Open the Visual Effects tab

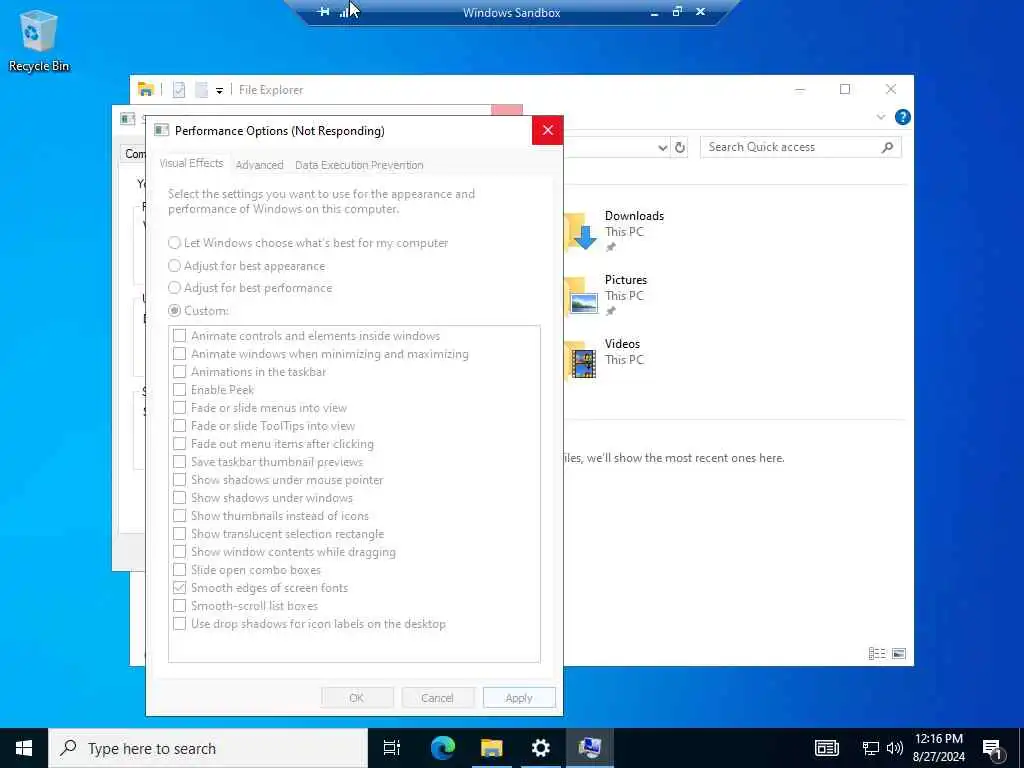pos(191,163)
